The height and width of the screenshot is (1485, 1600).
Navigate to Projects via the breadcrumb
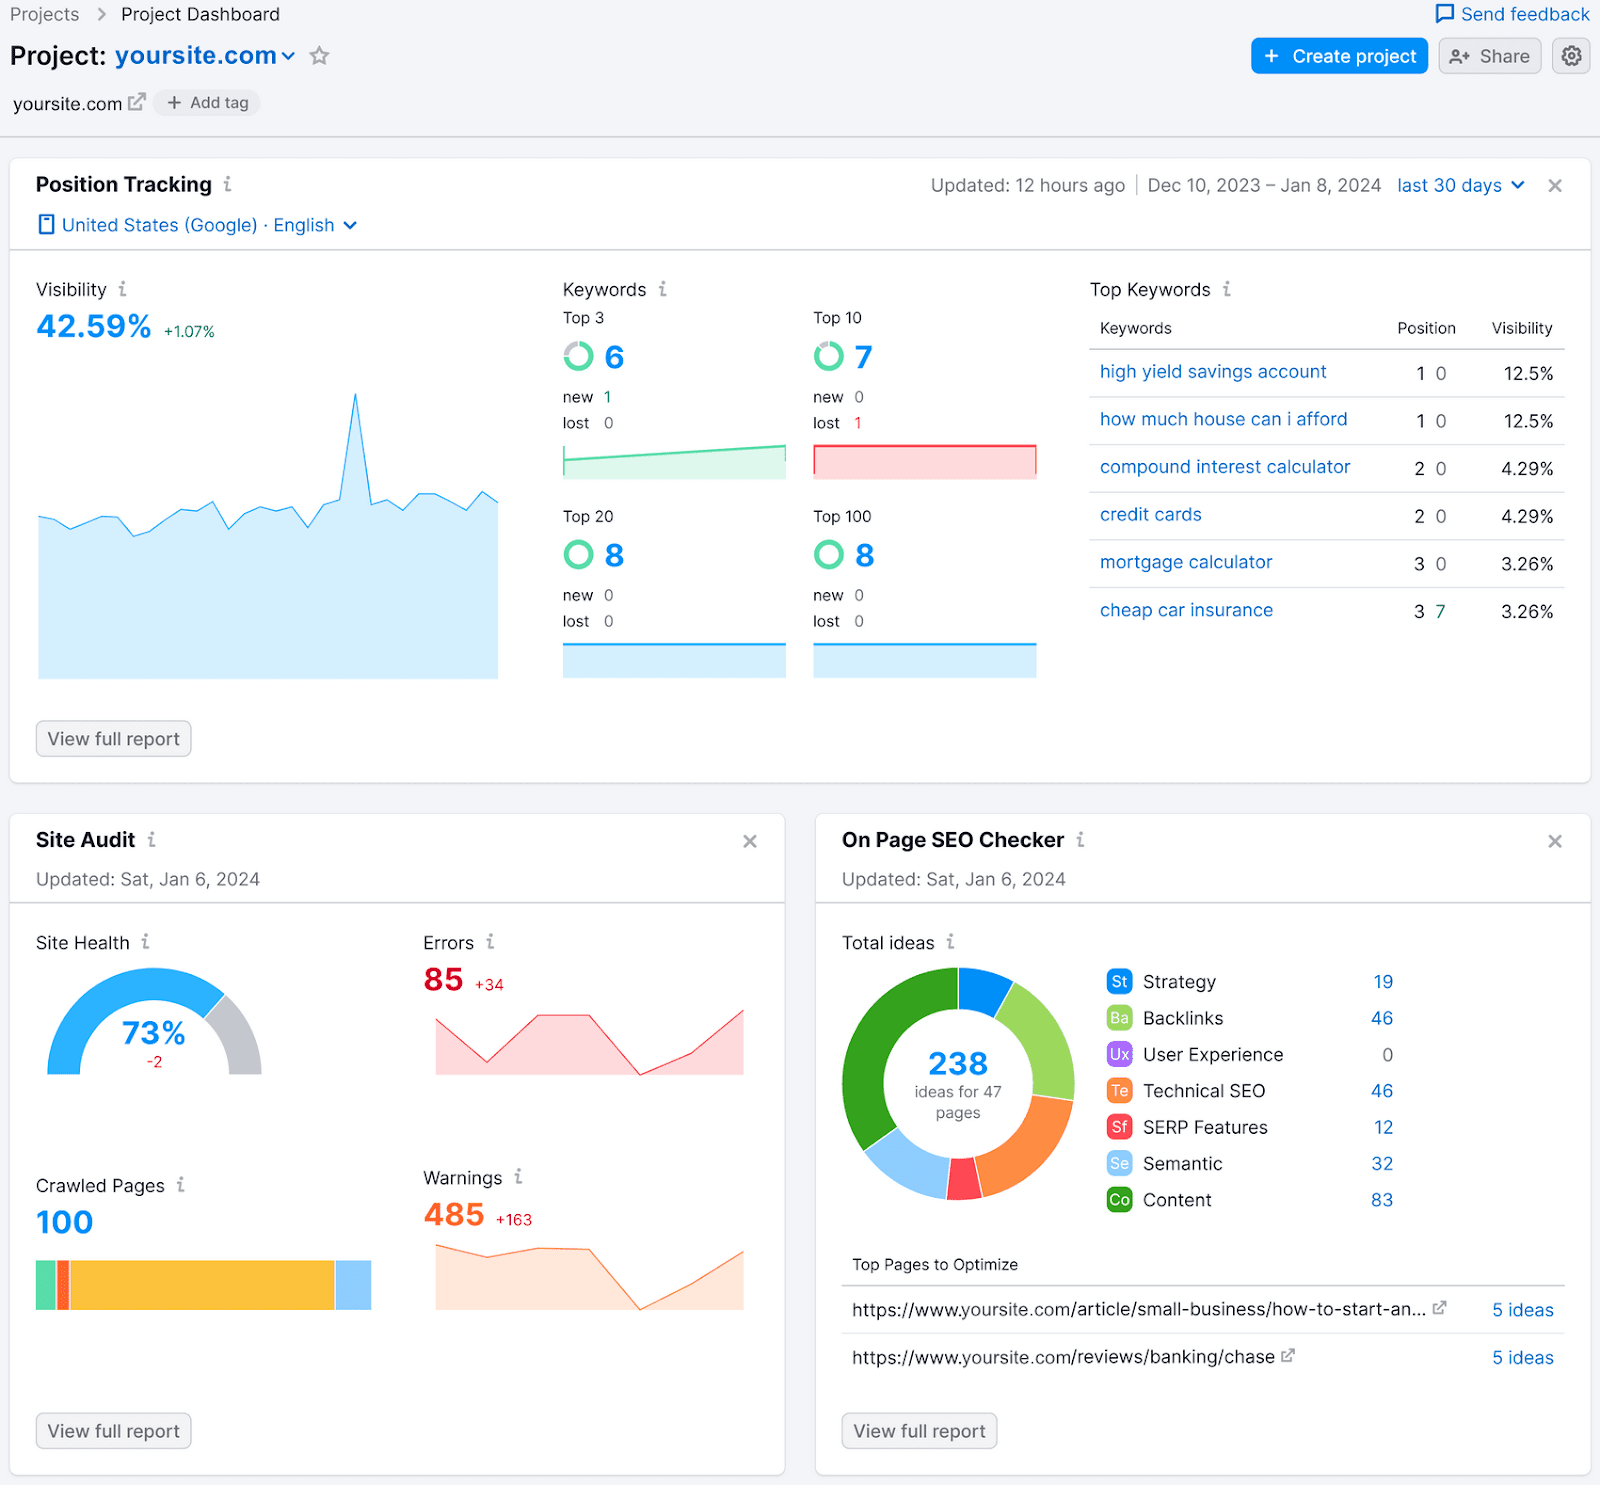pyautogui.click(x=44, y=14)
